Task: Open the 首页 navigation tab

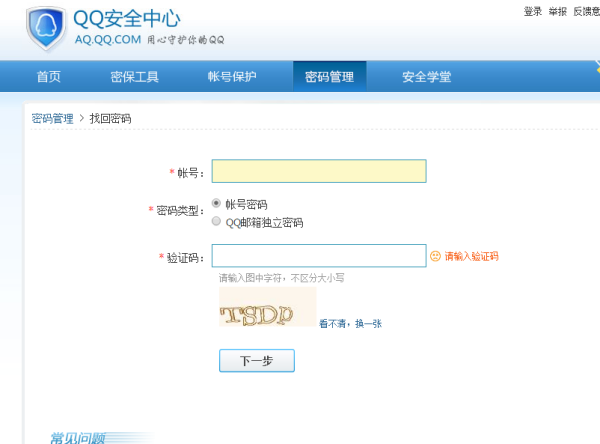Action: click(49, 77)
